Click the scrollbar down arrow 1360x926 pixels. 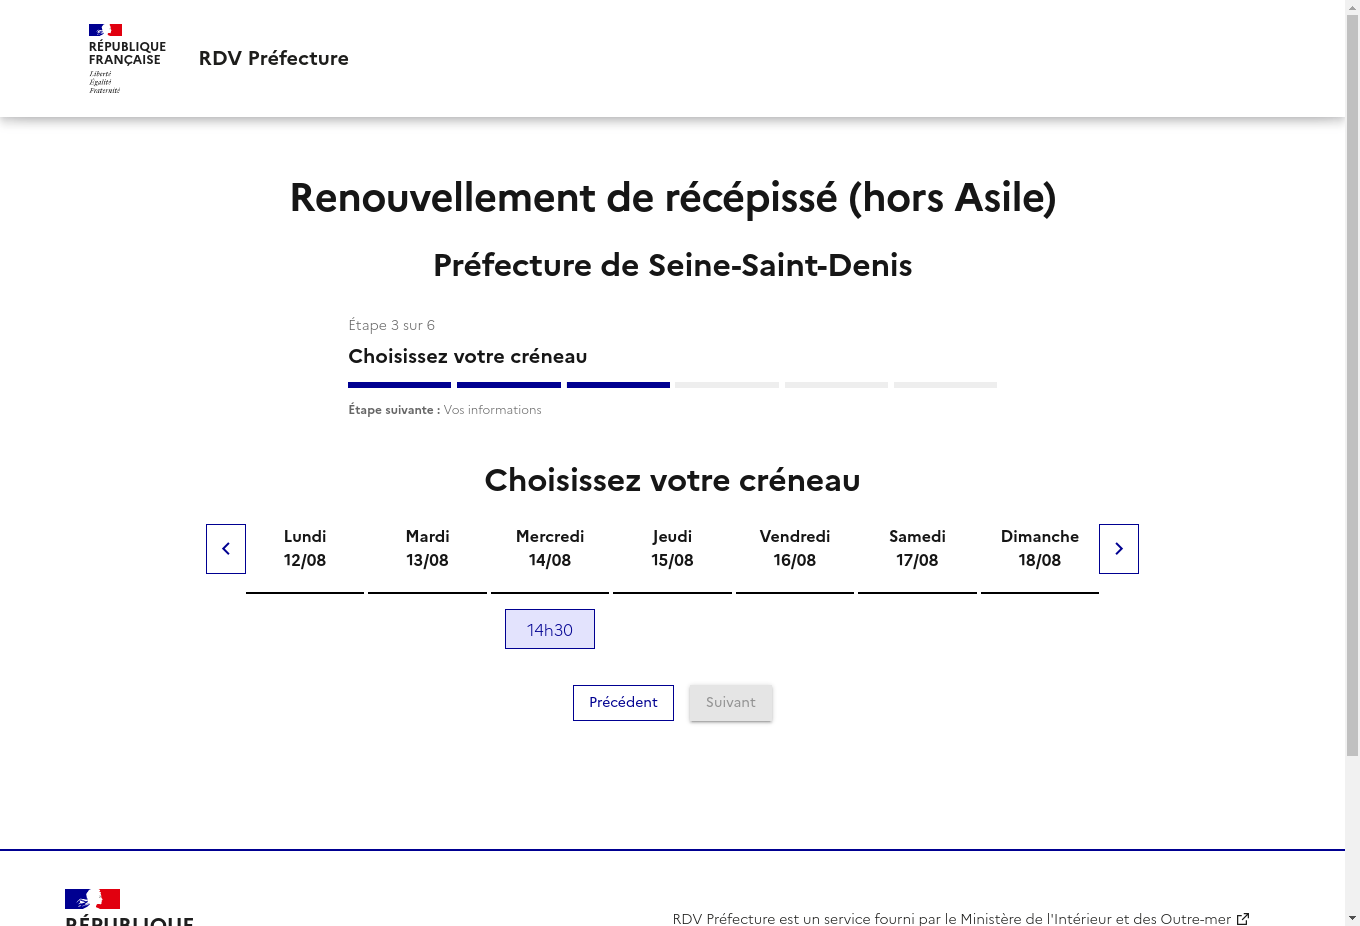(1352, 918)
